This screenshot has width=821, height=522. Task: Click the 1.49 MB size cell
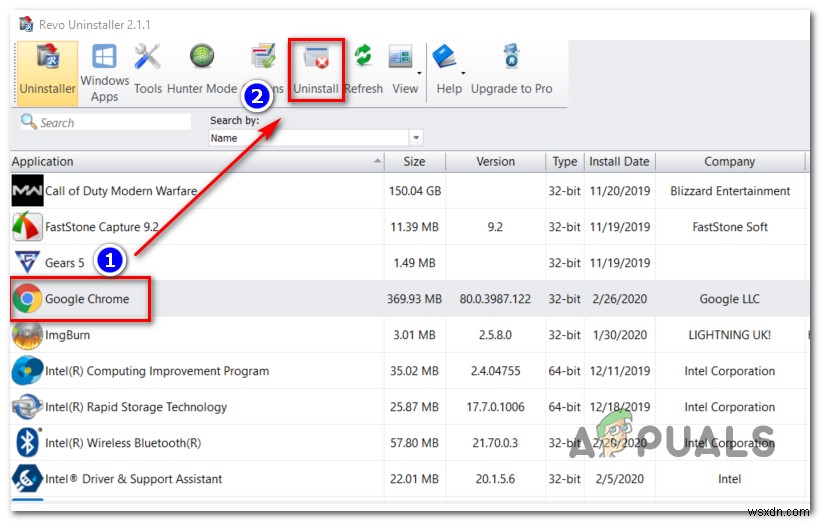click(x=414, y=263)
